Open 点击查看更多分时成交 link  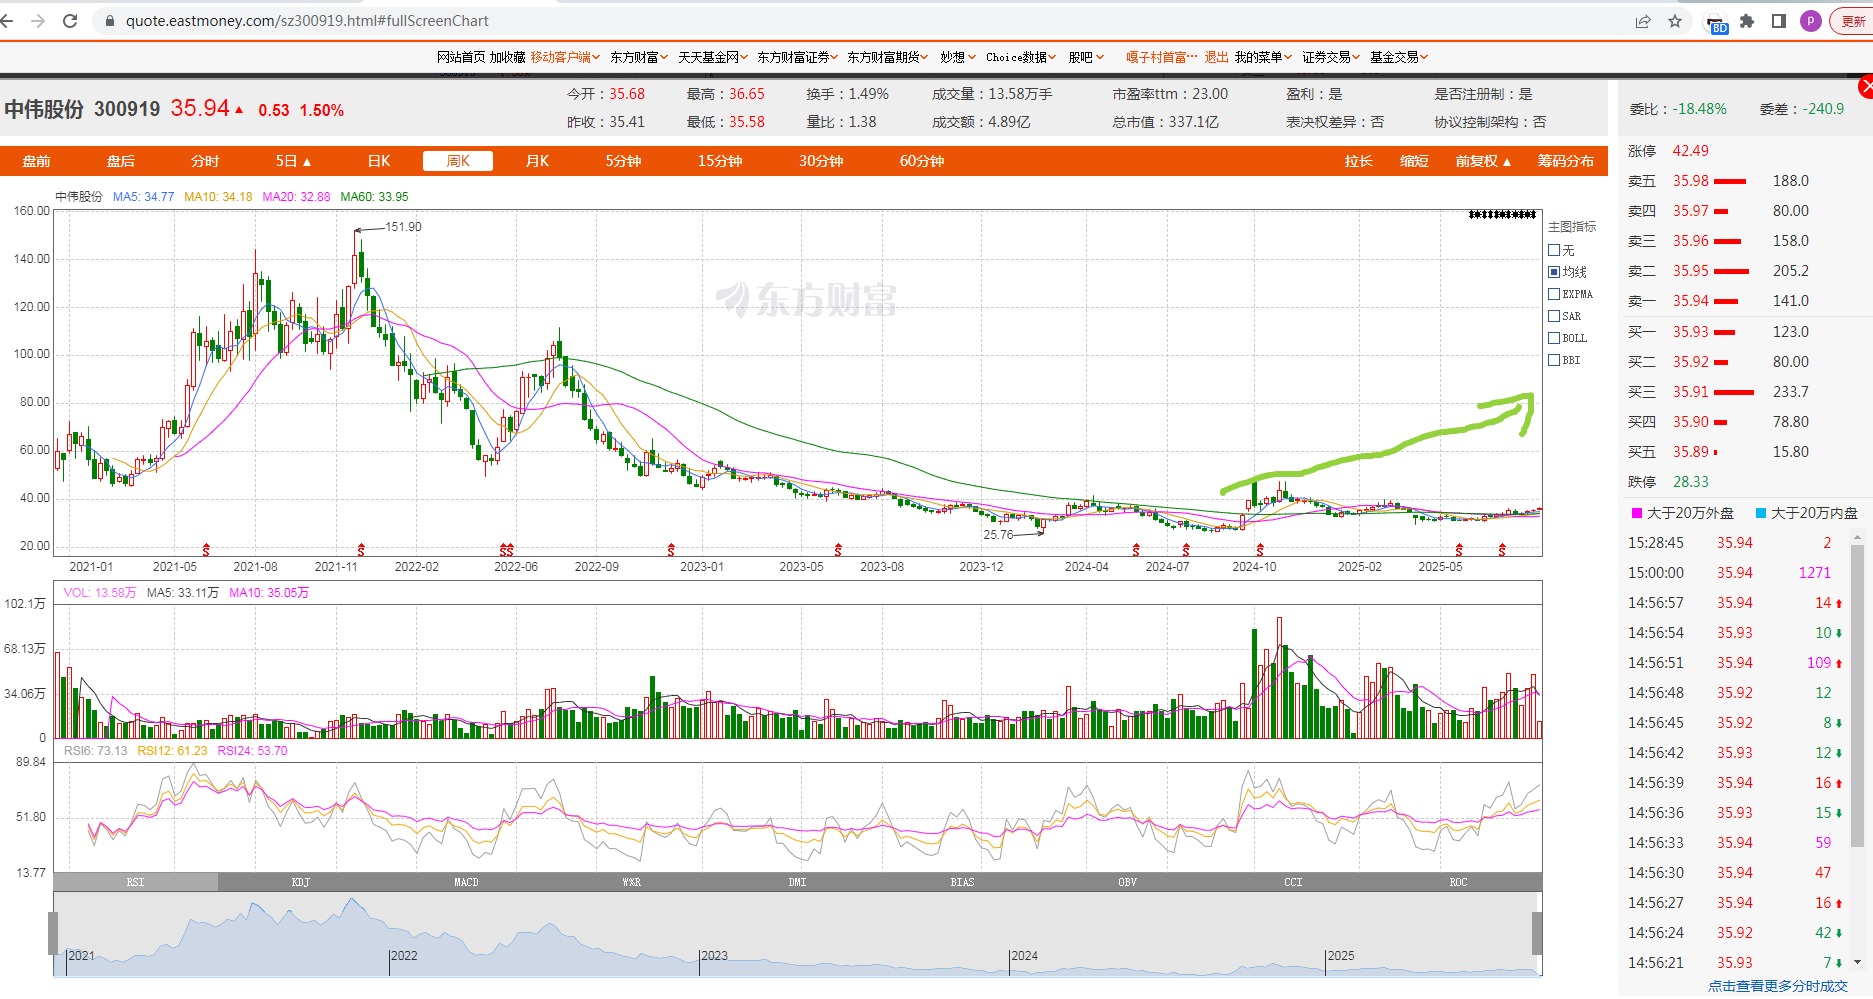(x=1778, y=986)
